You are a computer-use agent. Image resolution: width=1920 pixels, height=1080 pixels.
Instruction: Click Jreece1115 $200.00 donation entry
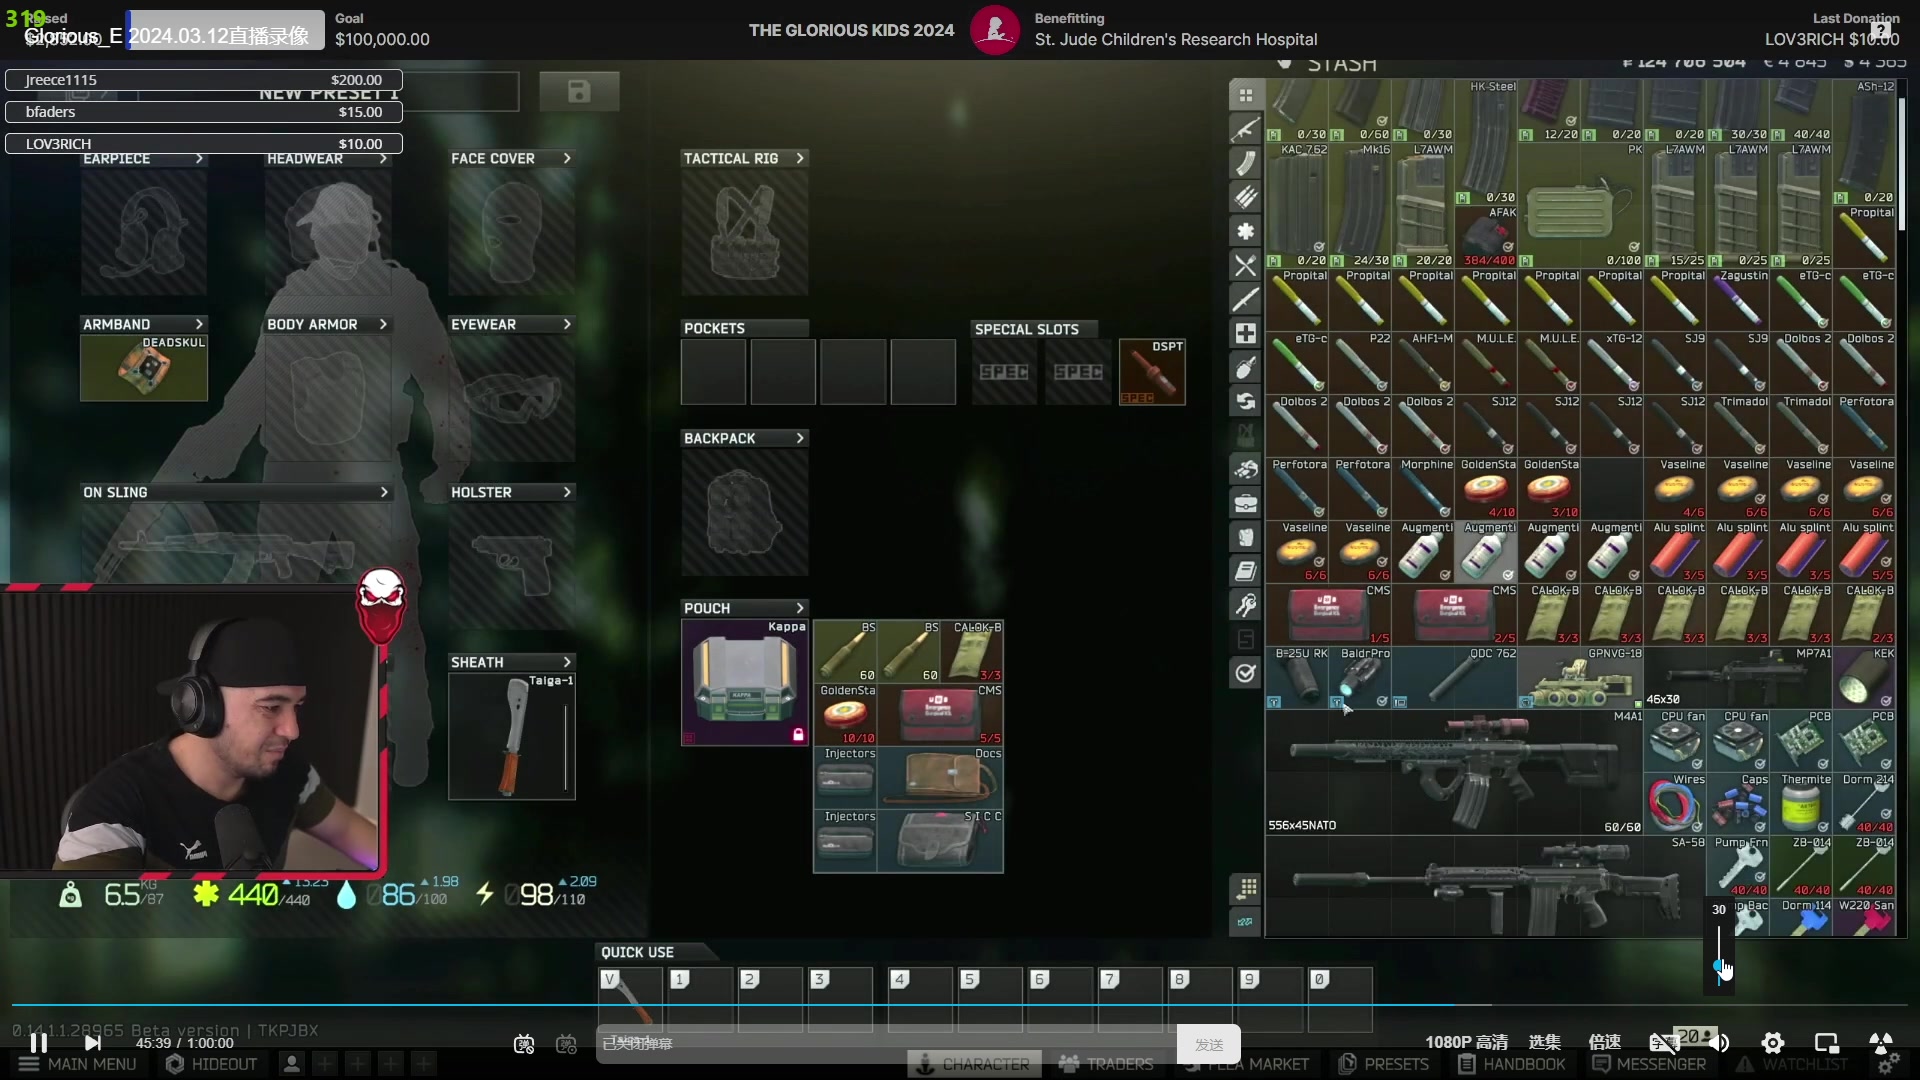tap(204, 80)
